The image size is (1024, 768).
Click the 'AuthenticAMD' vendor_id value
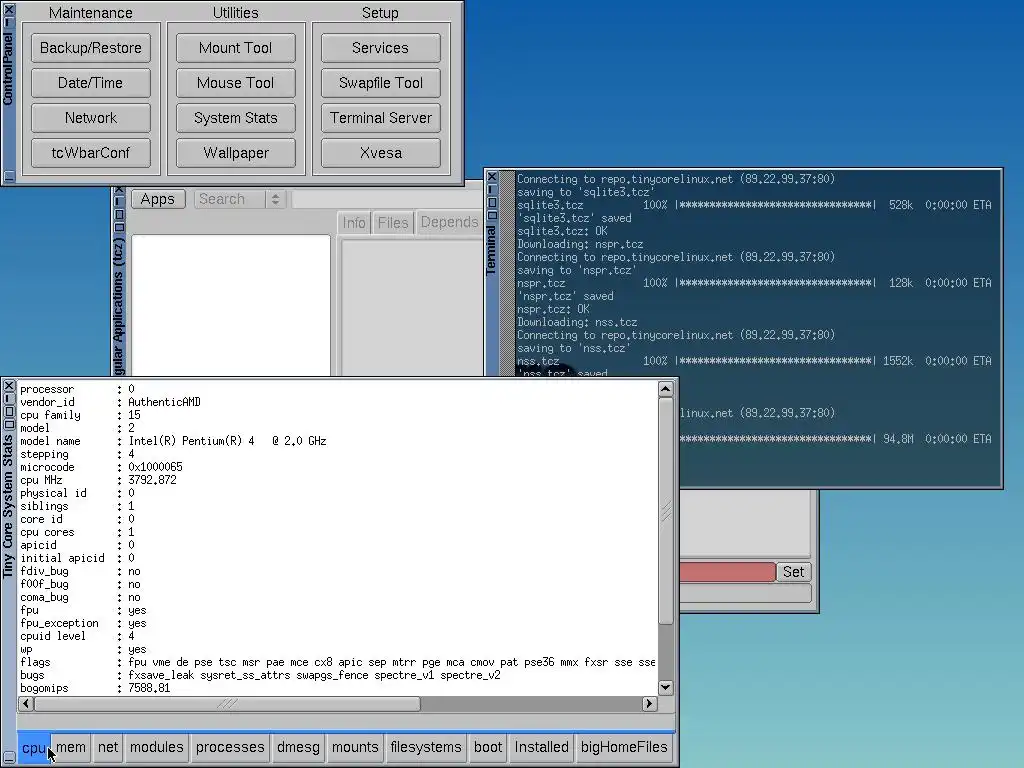click(165, 402)
